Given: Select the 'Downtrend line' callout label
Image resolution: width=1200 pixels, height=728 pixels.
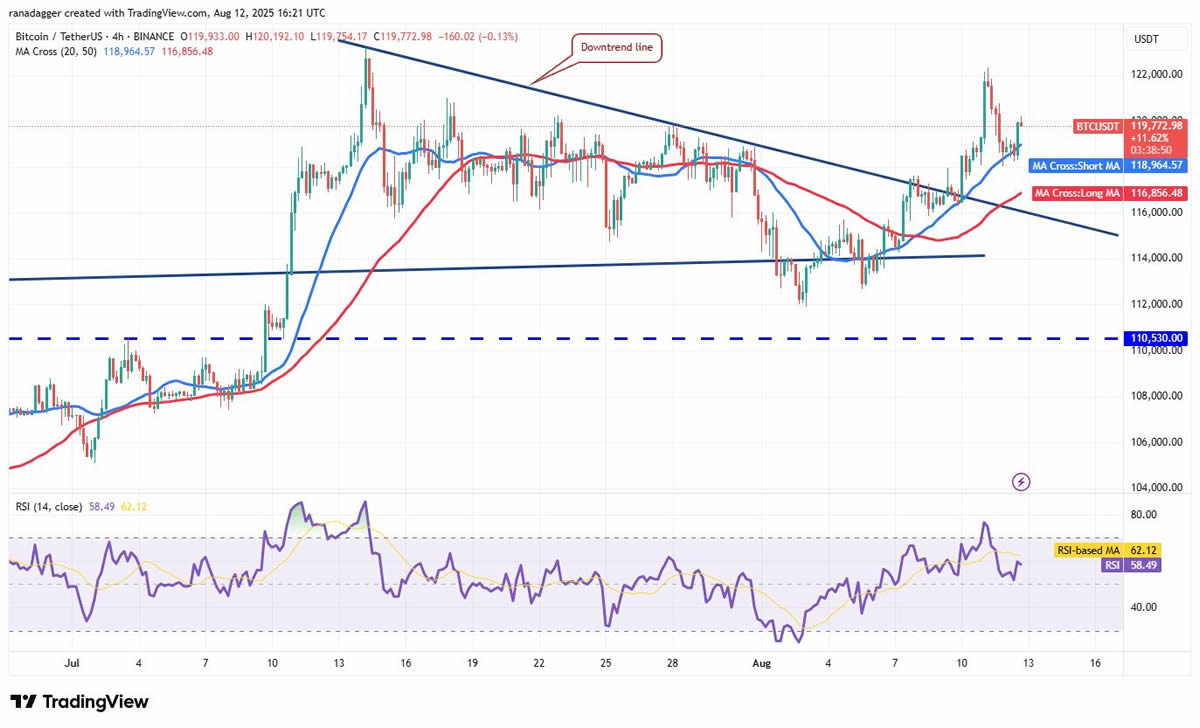Looking at the screenshot, I should point(617,46).
